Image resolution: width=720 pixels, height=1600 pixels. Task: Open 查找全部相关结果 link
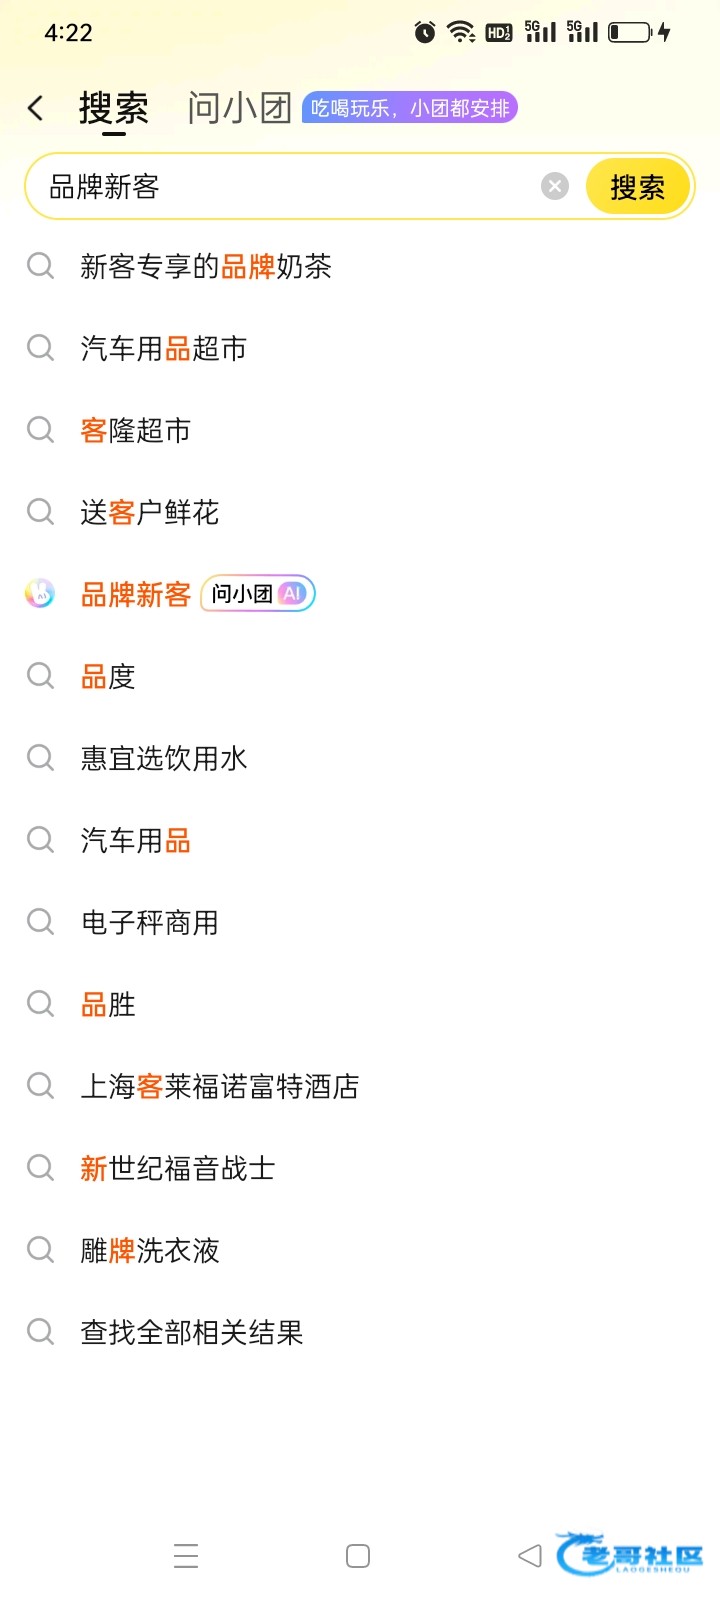click(192, 1333)
